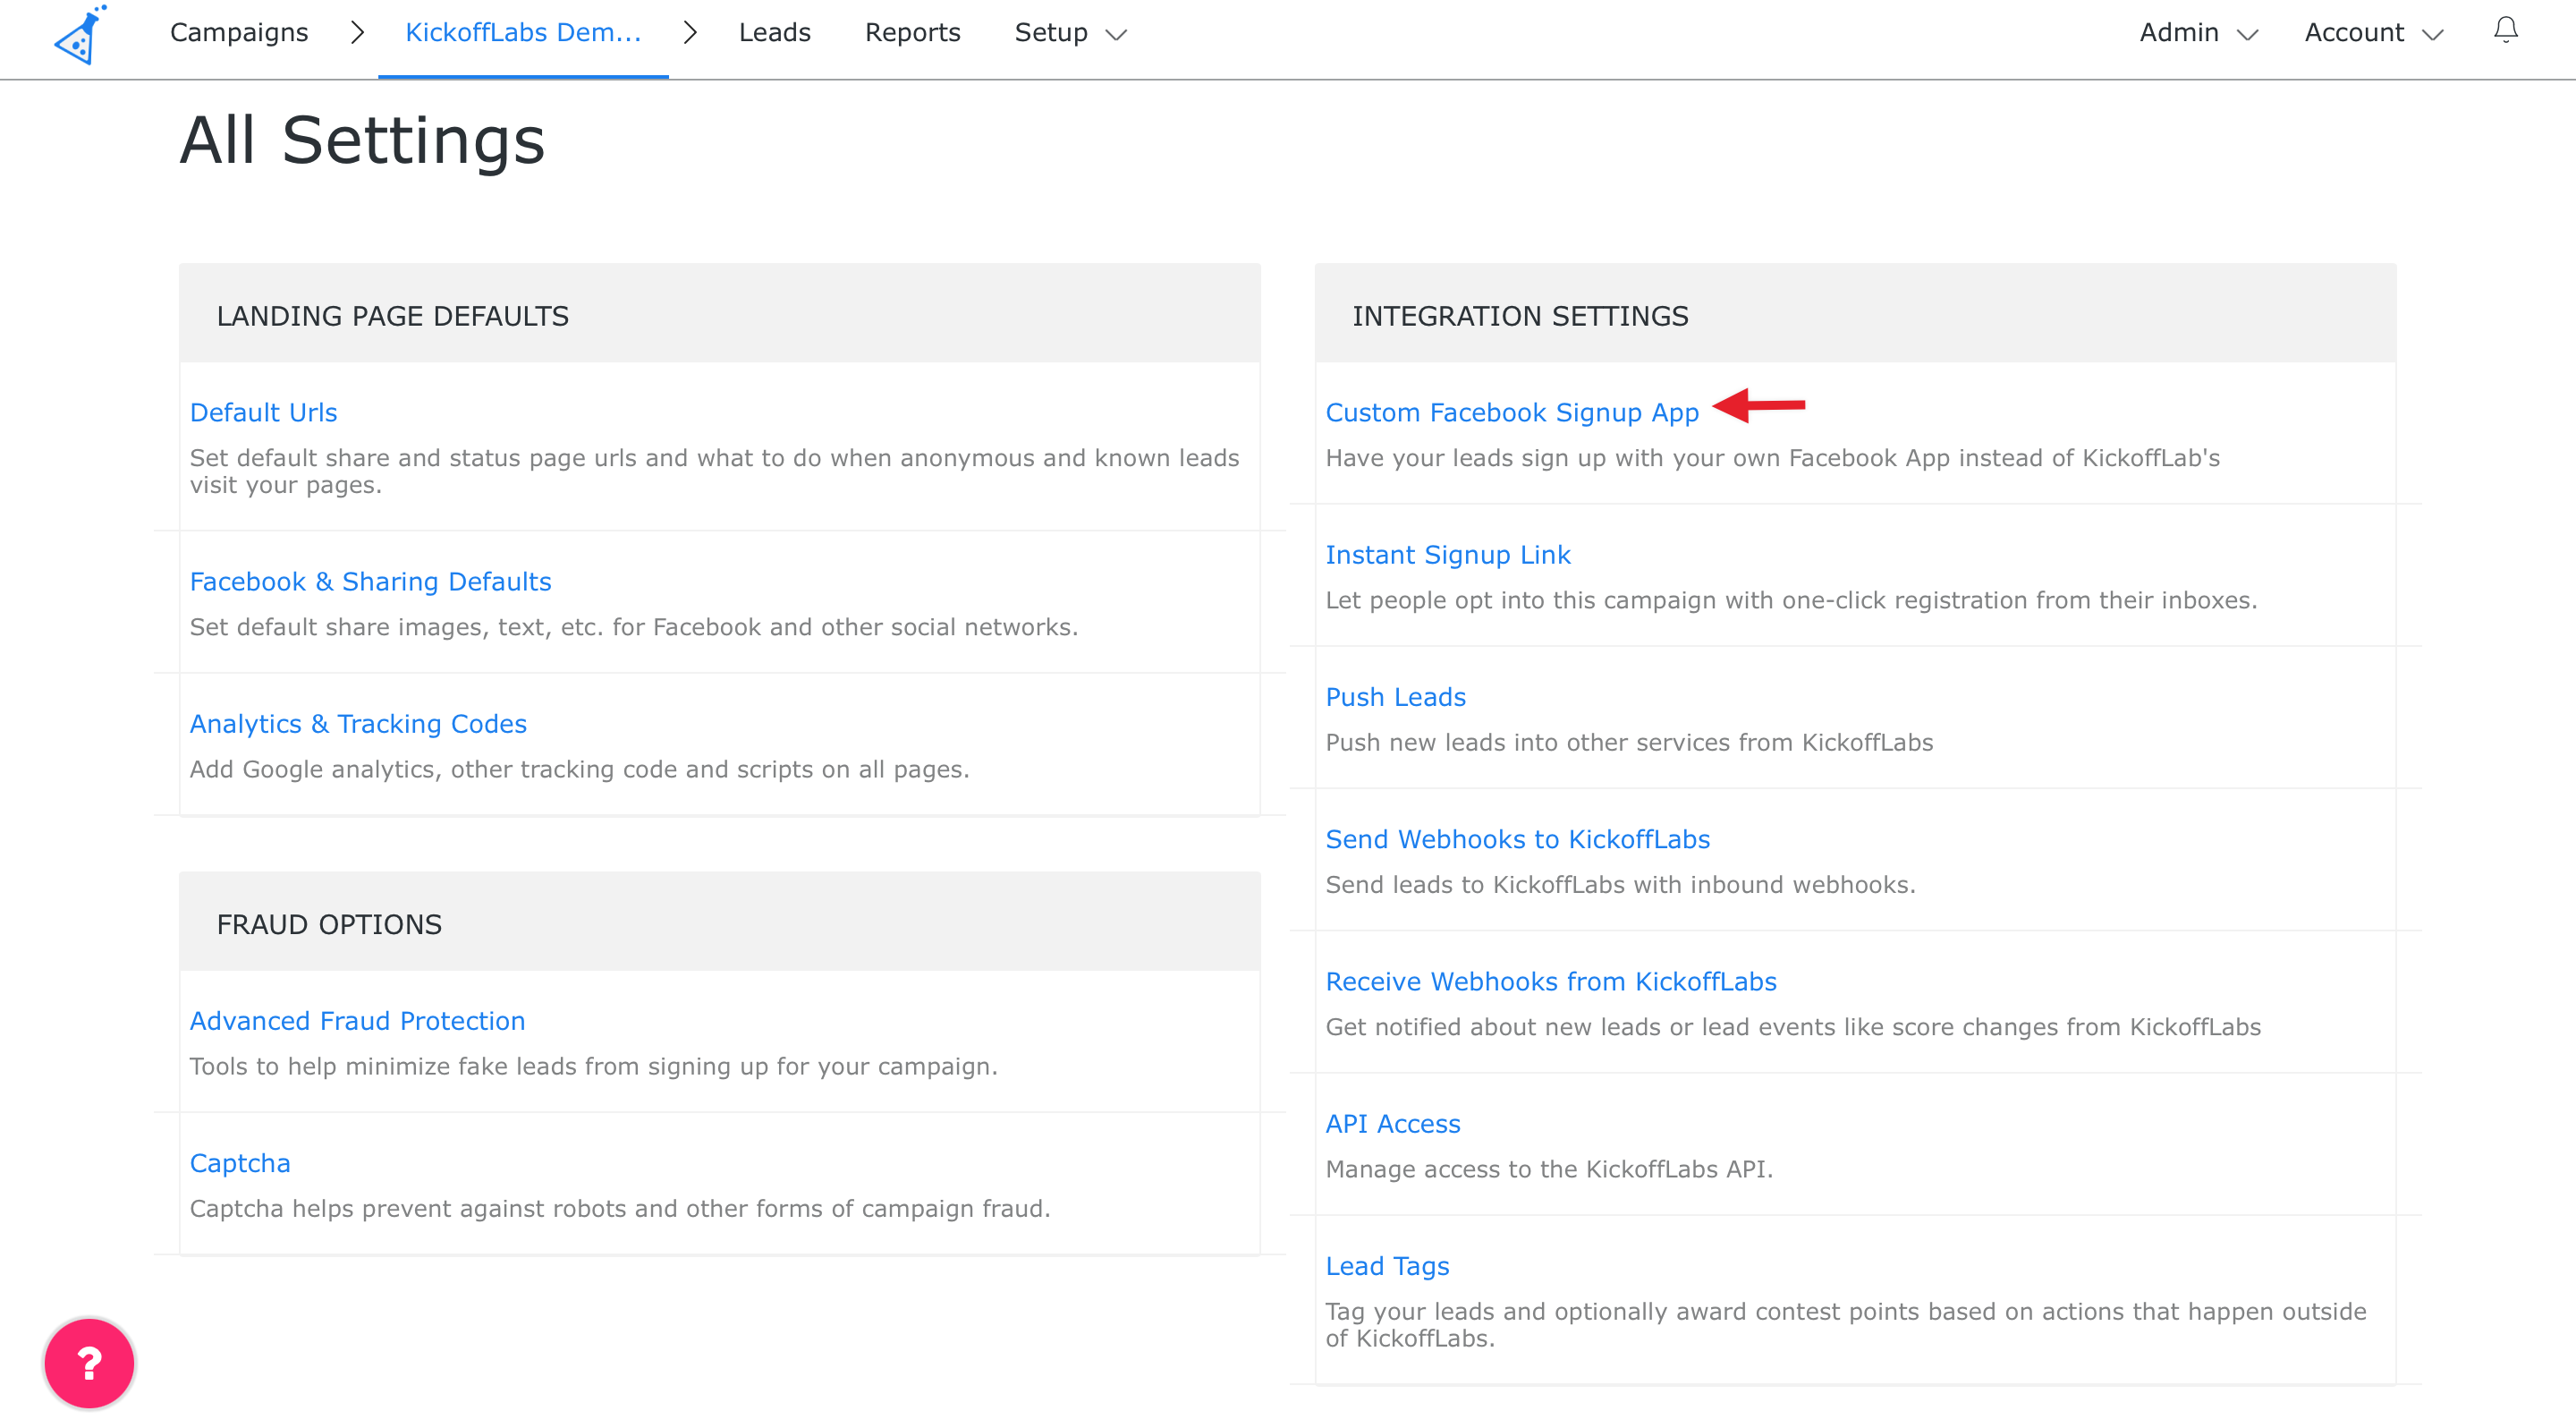Open the Instant Signup Link setting

point(1448,554)
